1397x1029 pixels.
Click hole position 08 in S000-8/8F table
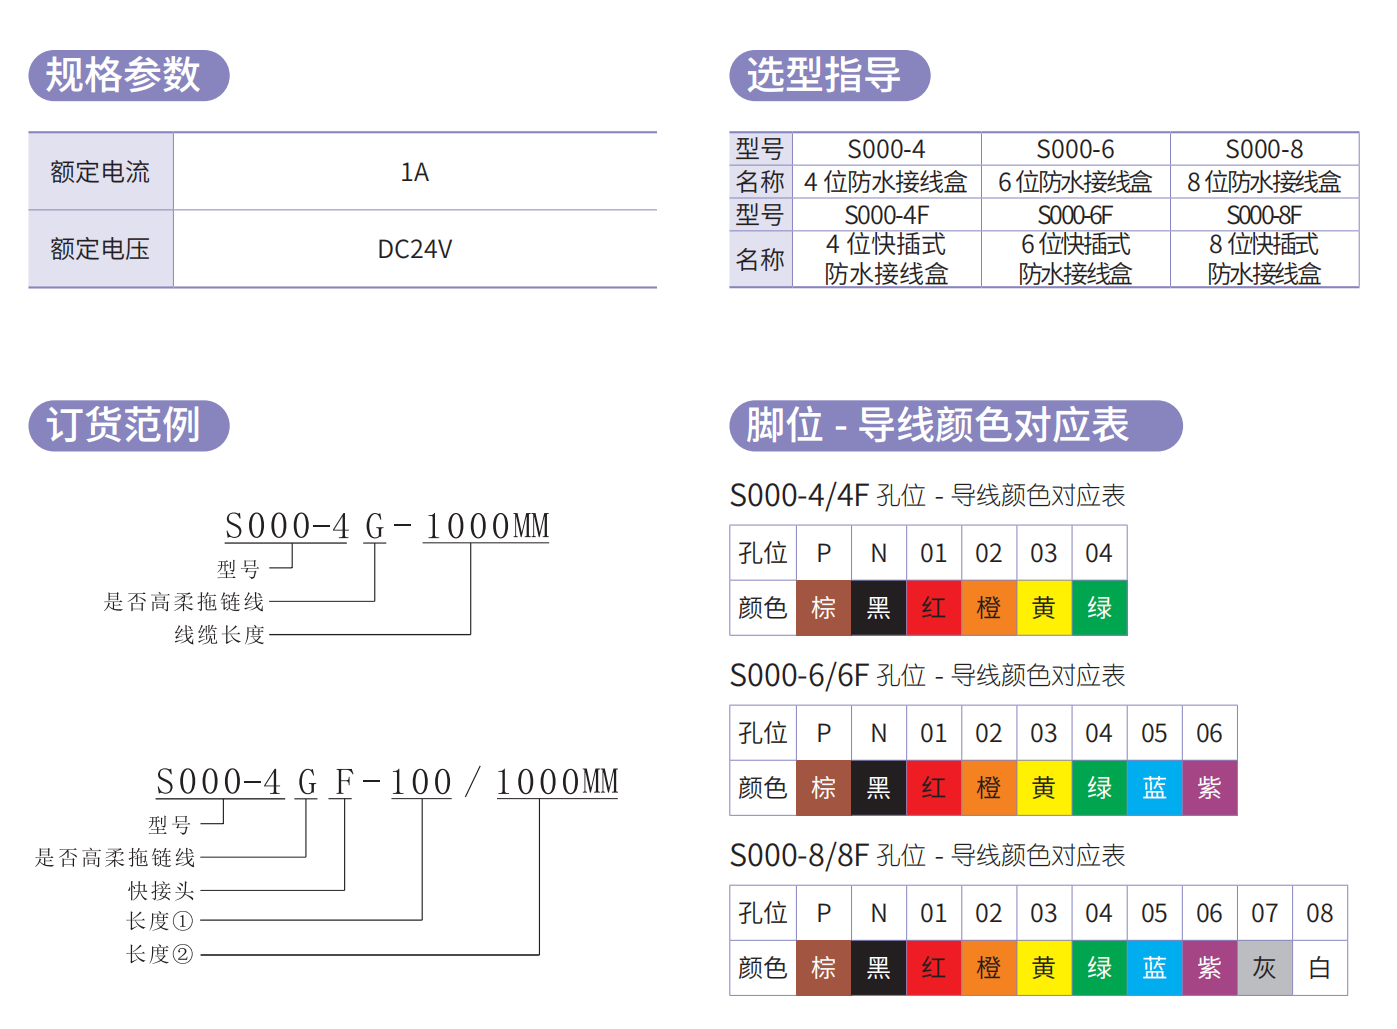pyautogui.click(x=1320, y=913)
